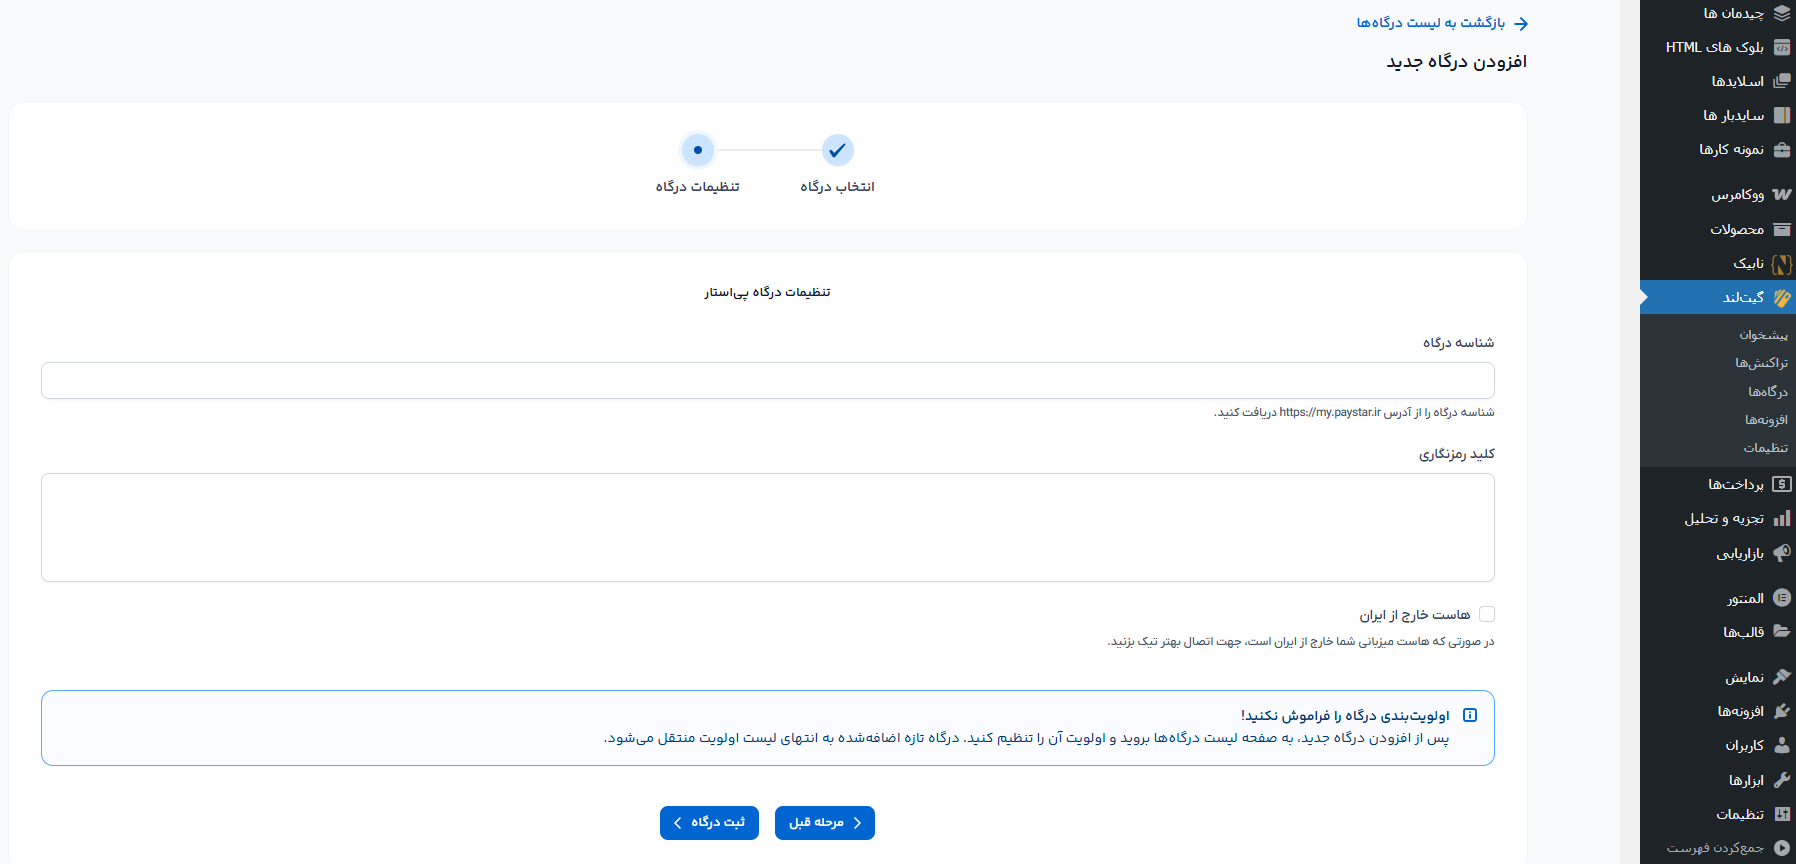Click the info icon in priority notice
The height and width of the screenshot is (864, 1796).
click(1470, 715)
